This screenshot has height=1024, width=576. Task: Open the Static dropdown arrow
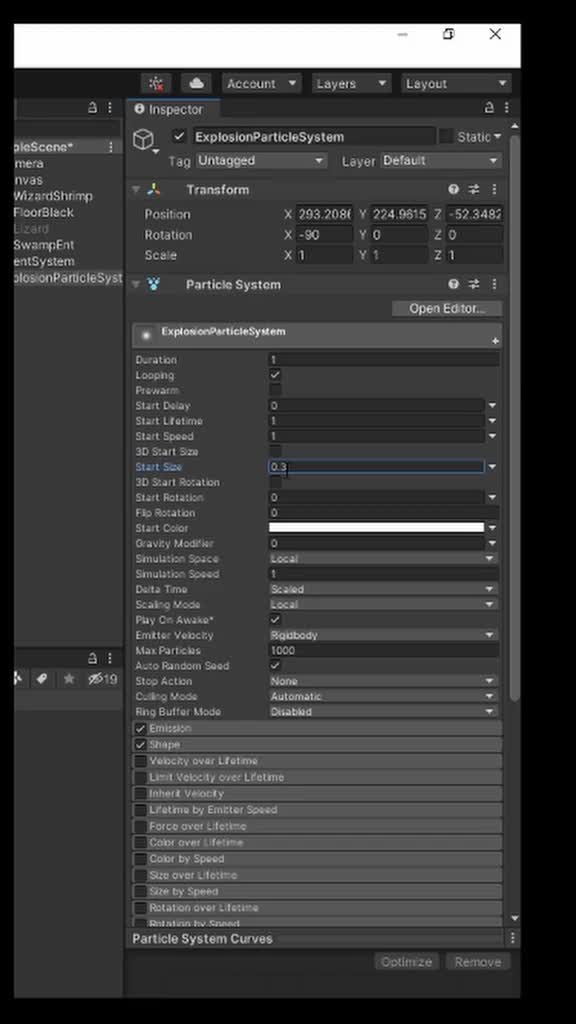(x=498, y=136)
